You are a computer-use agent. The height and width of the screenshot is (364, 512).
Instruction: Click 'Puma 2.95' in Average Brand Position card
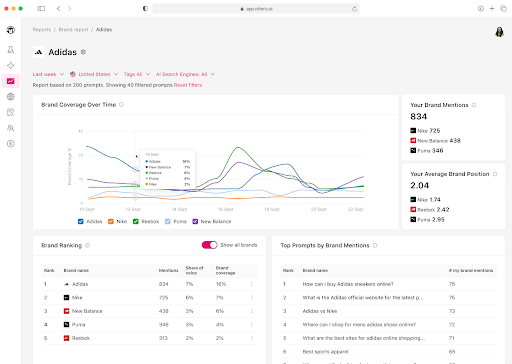click(x=427, y=220)
